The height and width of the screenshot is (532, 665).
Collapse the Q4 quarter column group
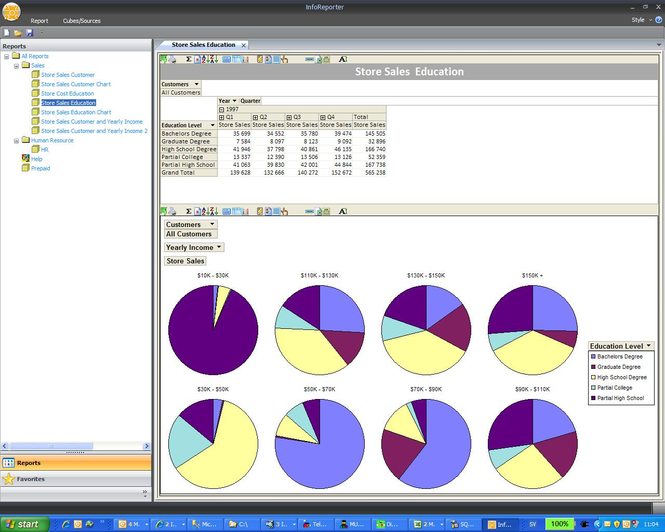coord(322,116)
